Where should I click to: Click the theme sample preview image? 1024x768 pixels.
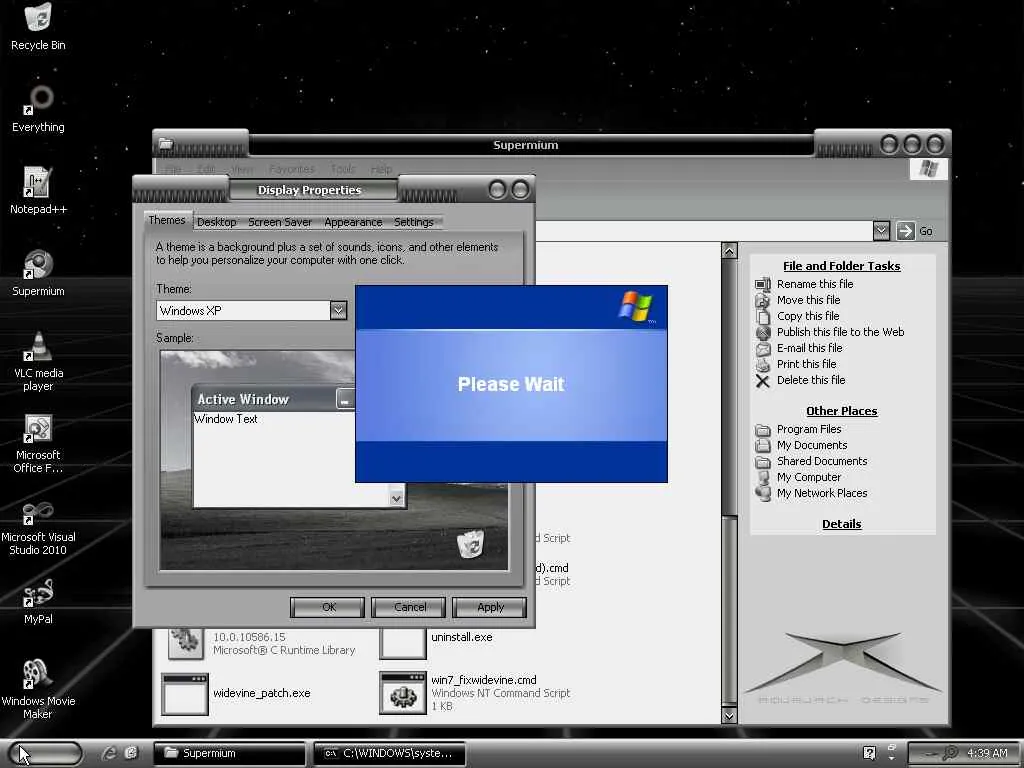[334, 460]
